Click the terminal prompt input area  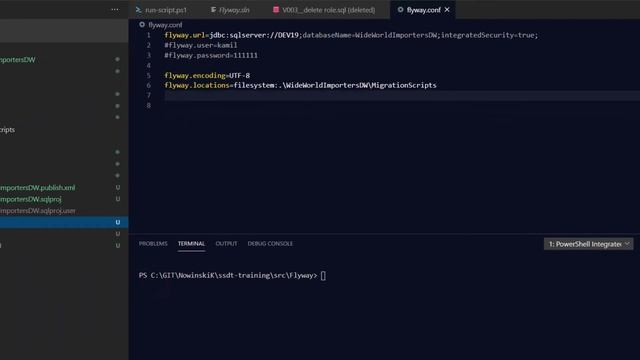pyautogui.click(x=323, y=276)
